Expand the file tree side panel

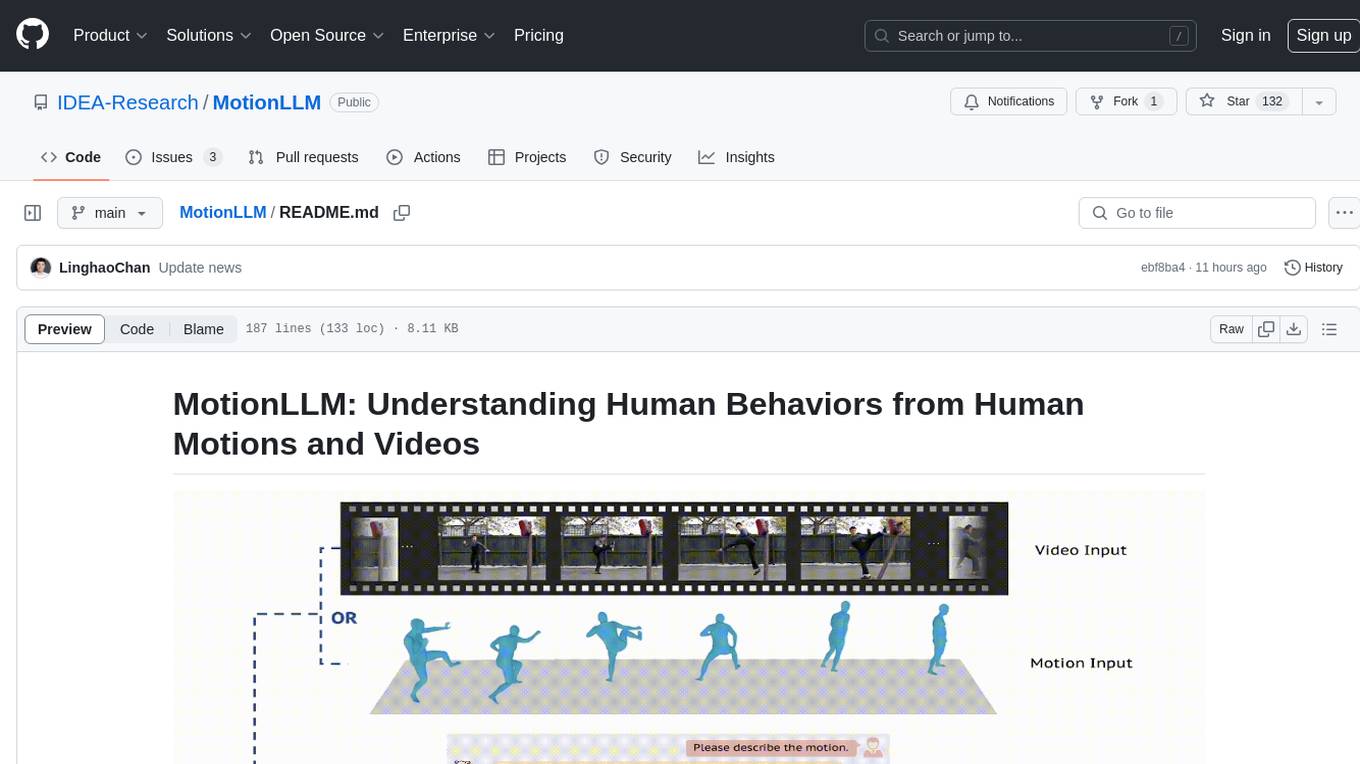tap(32, 213)
